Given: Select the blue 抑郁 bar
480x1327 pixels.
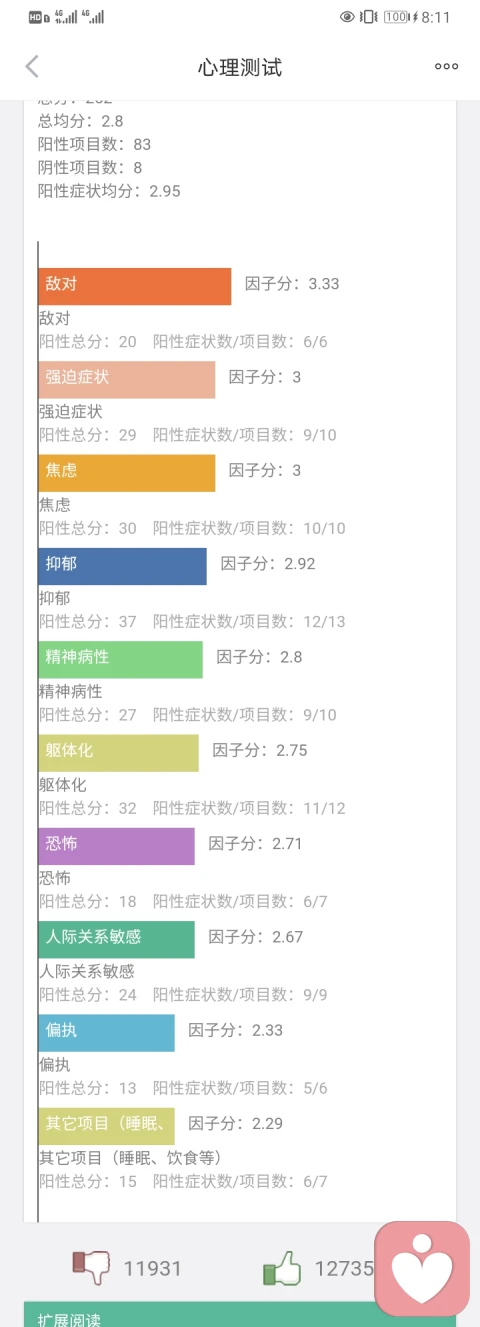Looking at the screenshot, I should [x=123, y=566].
